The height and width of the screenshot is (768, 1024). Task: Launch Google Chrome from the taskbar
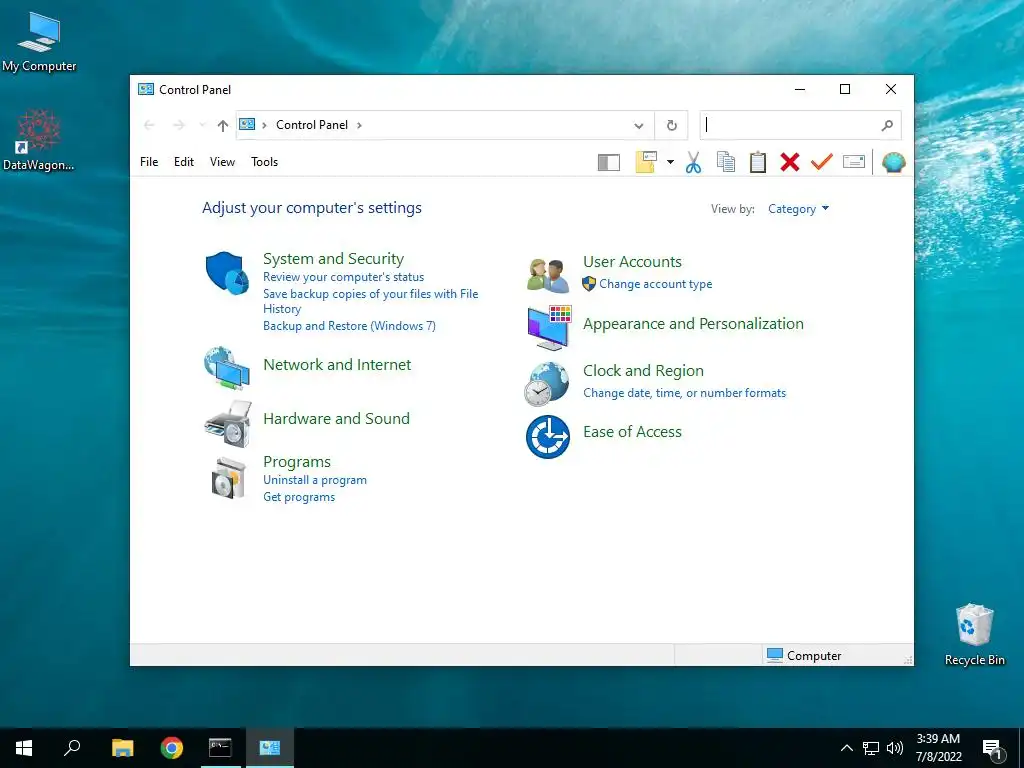pos(172,748)
